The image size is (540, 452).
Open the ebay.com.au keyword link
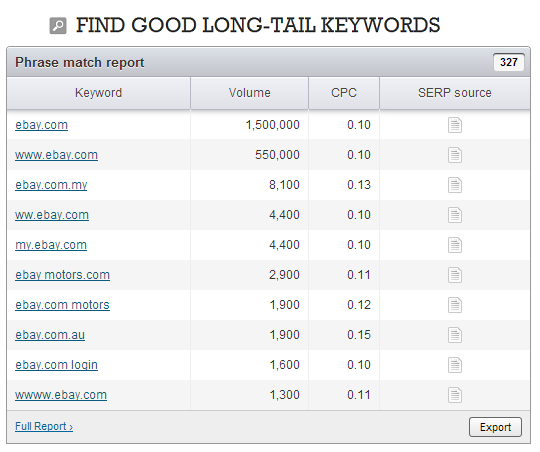click(x=50, y=335)
